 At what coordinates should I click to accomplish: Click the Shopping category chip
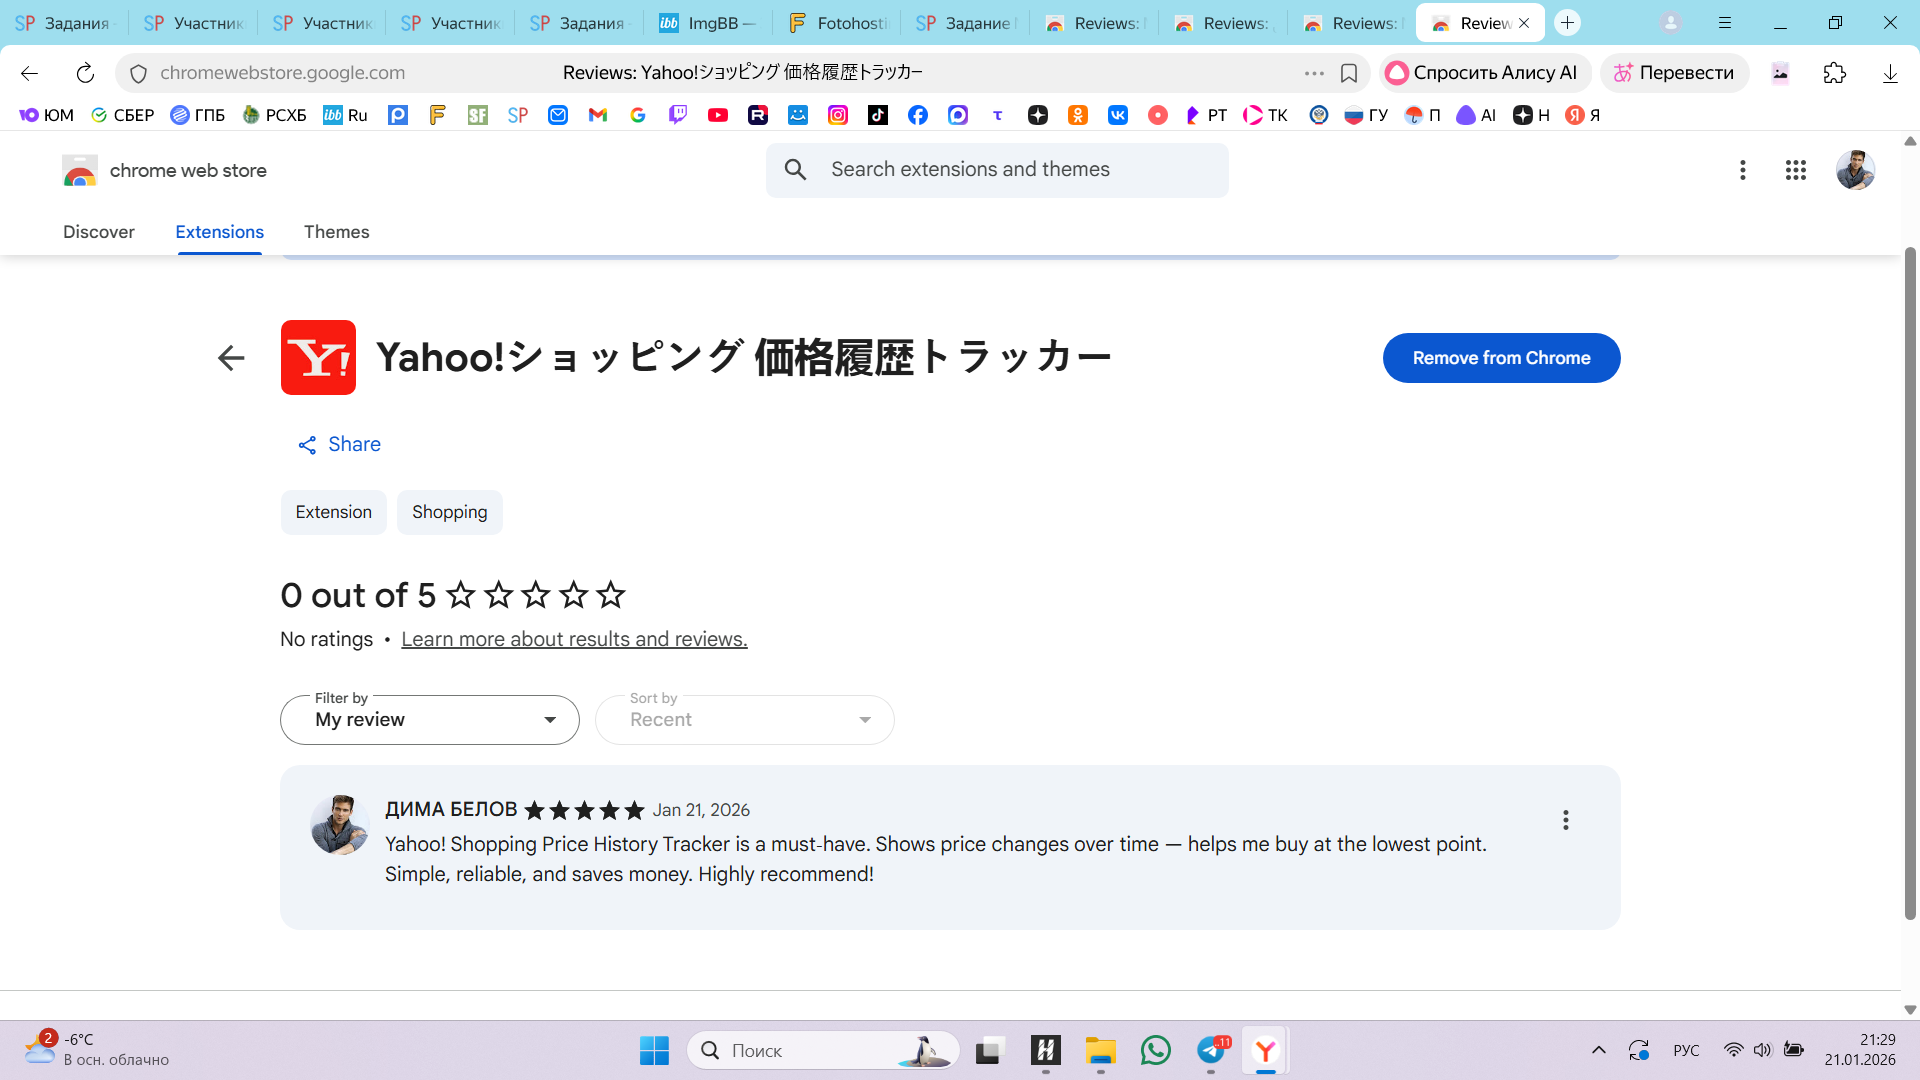pyautogui.click(x=449, y=512)
